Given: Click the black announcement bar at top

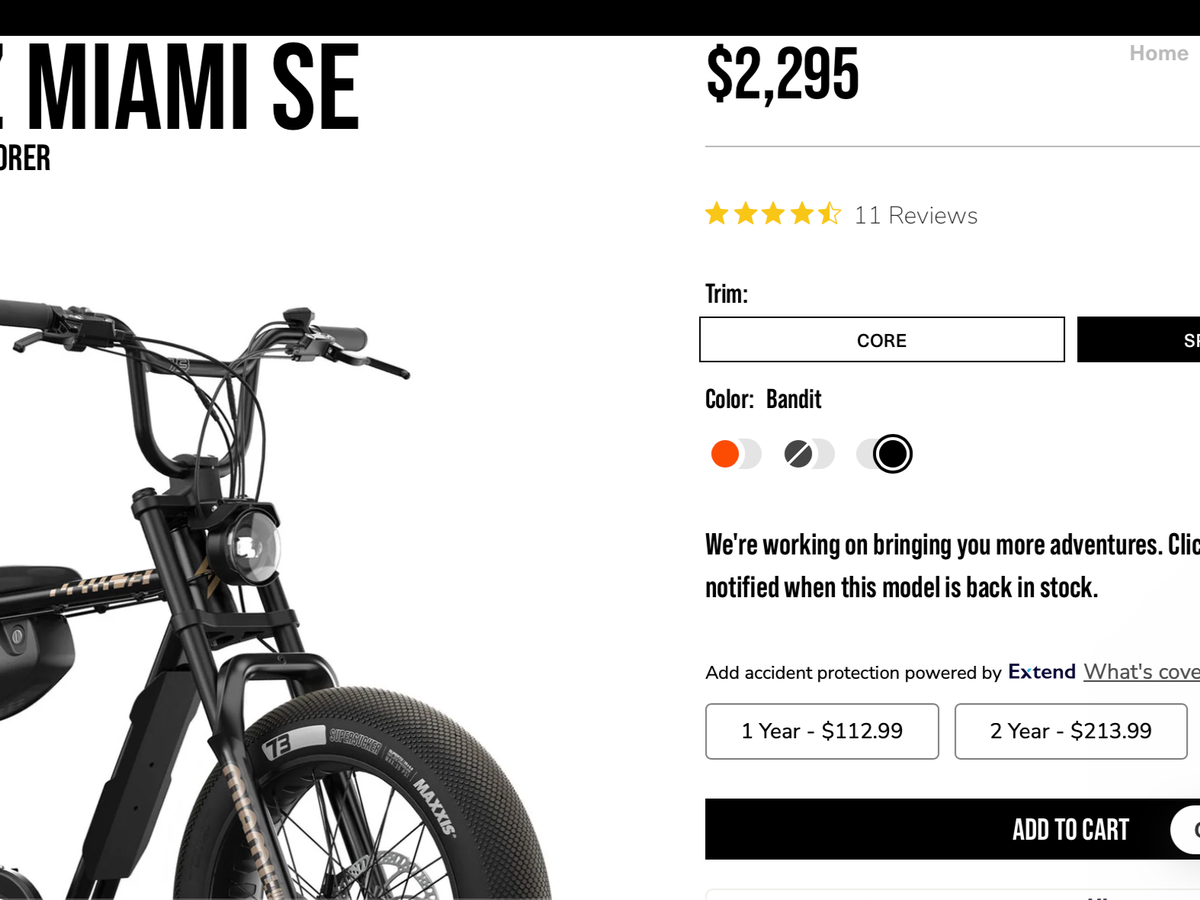Looking at the screenshot, I should (600, 17).
